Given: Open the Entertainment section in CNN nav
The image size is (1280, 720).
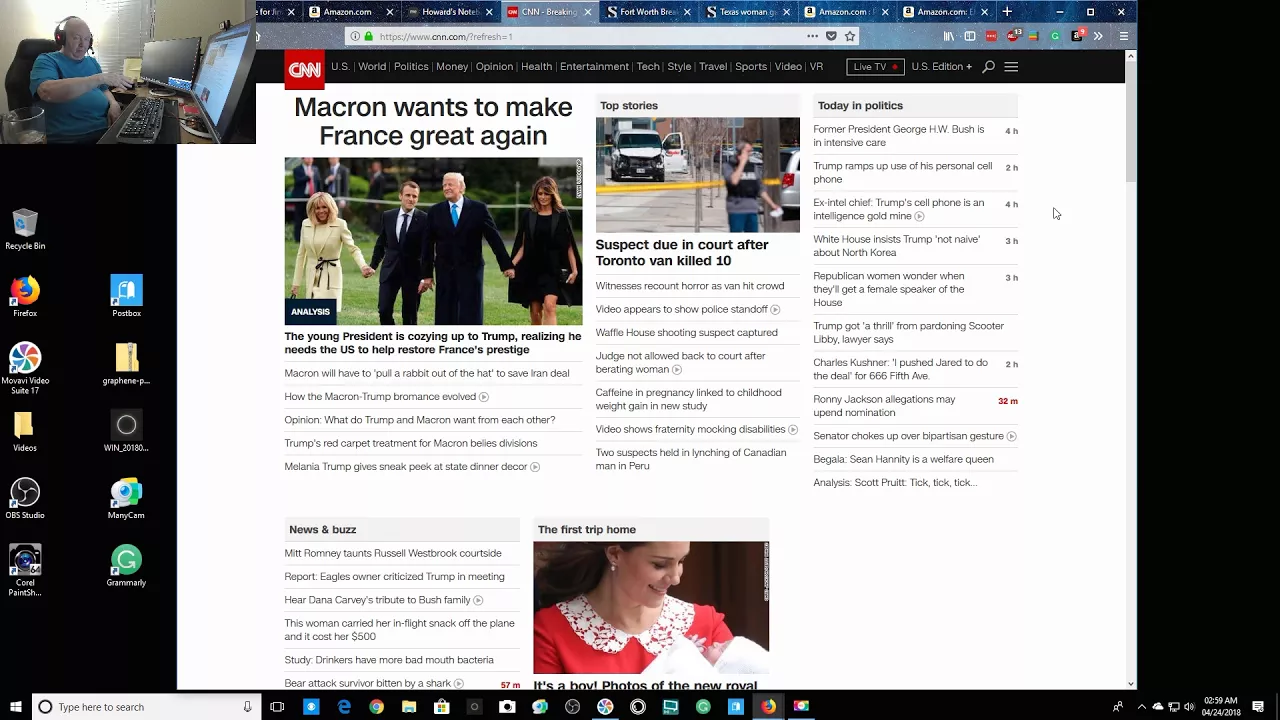Looking at the screenshot, I should [x=594, y=67].
